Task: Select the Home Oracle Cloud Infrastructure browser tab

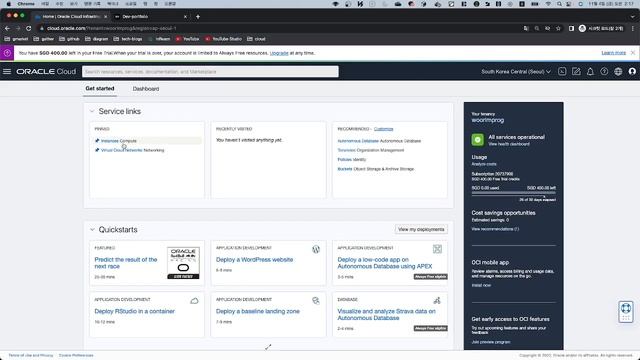Action: [x=71, y=17]
